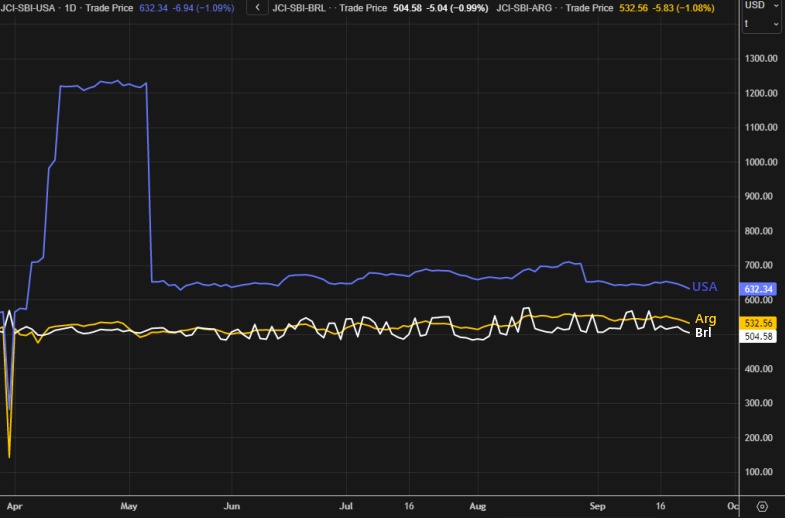Click the blue 632.34 price axis tag
This screenshot has width=785, height=518.
(760, 289)
